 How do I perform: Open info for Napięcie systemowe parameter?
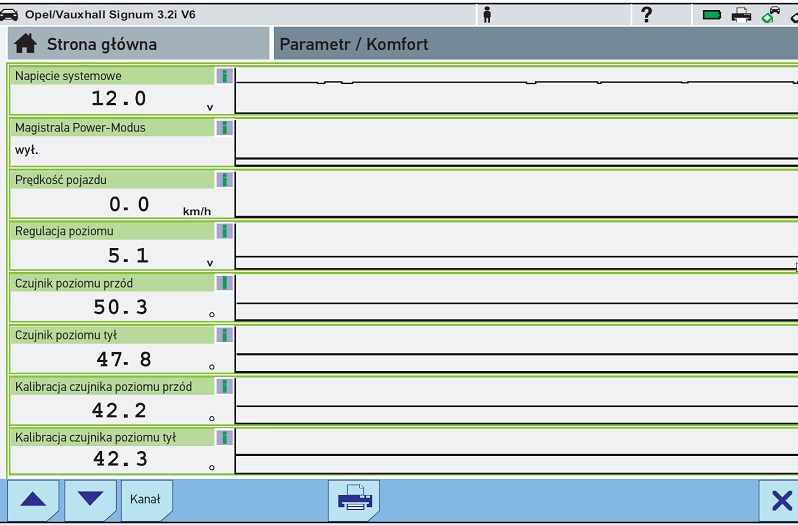click(x=225, y=76)
